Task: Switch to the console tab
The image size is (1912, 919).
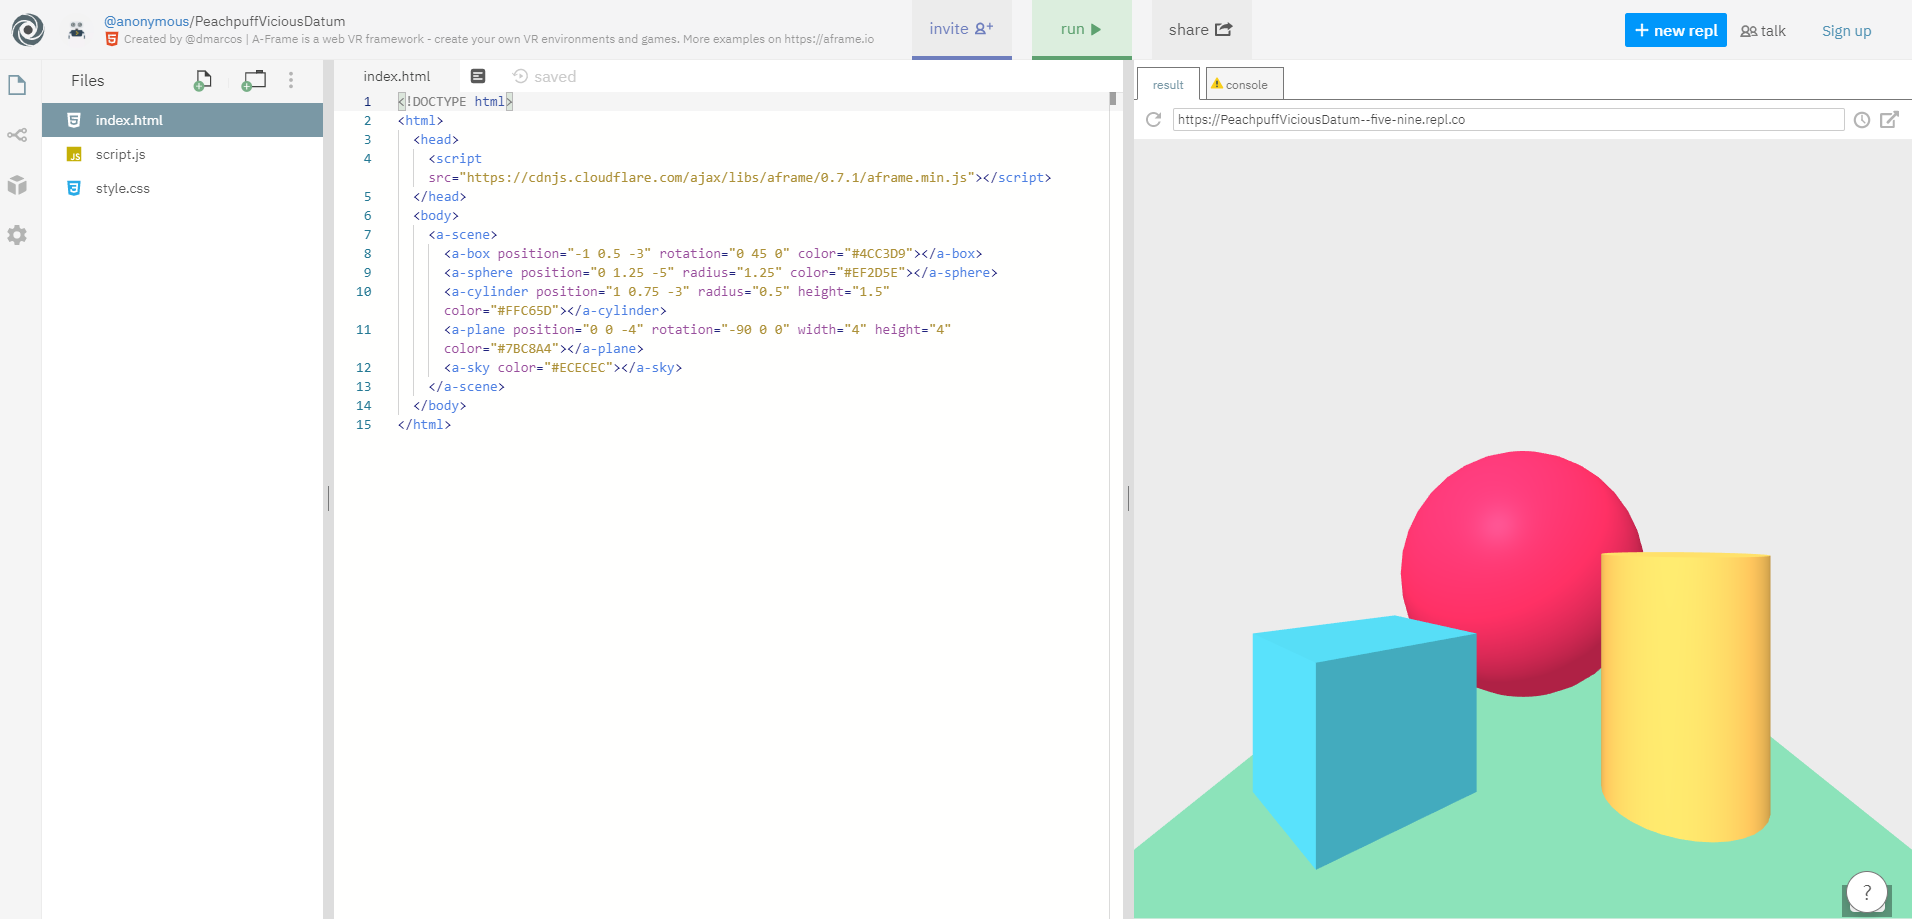Action: pyautogui.click(x=1245, y=84)
